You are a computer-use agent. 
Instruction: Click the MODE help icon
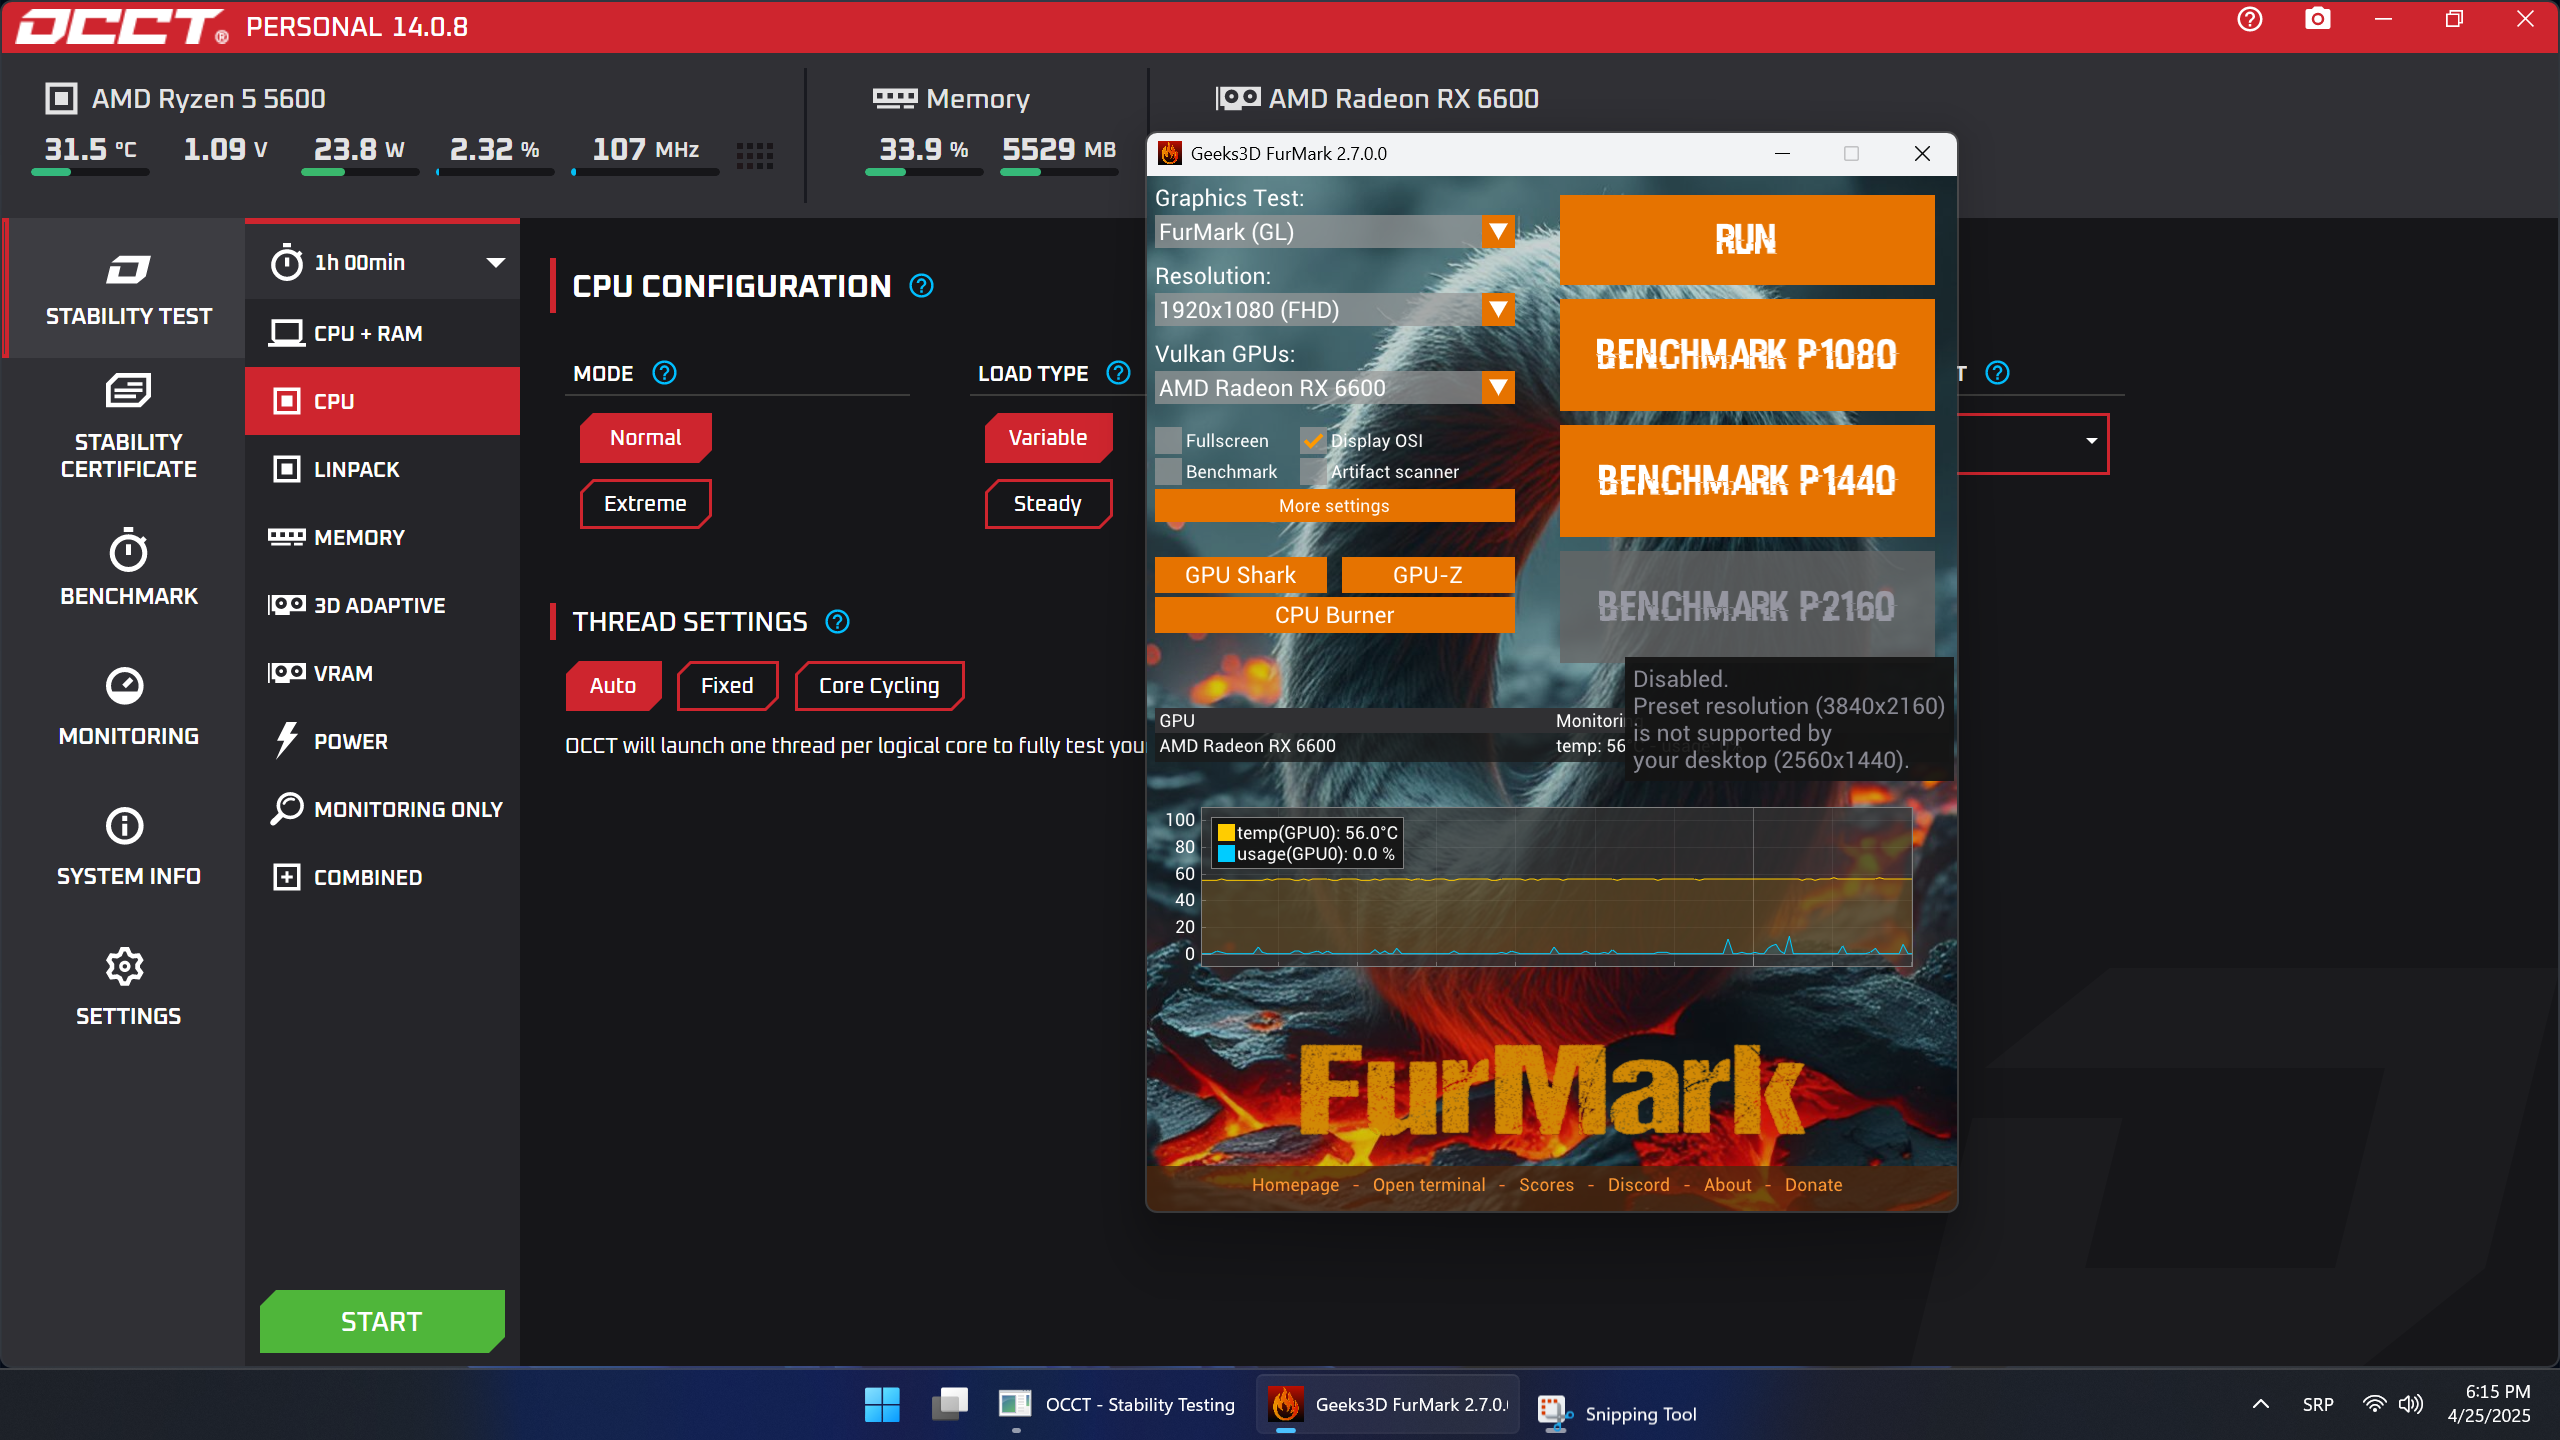click(665, 373)
